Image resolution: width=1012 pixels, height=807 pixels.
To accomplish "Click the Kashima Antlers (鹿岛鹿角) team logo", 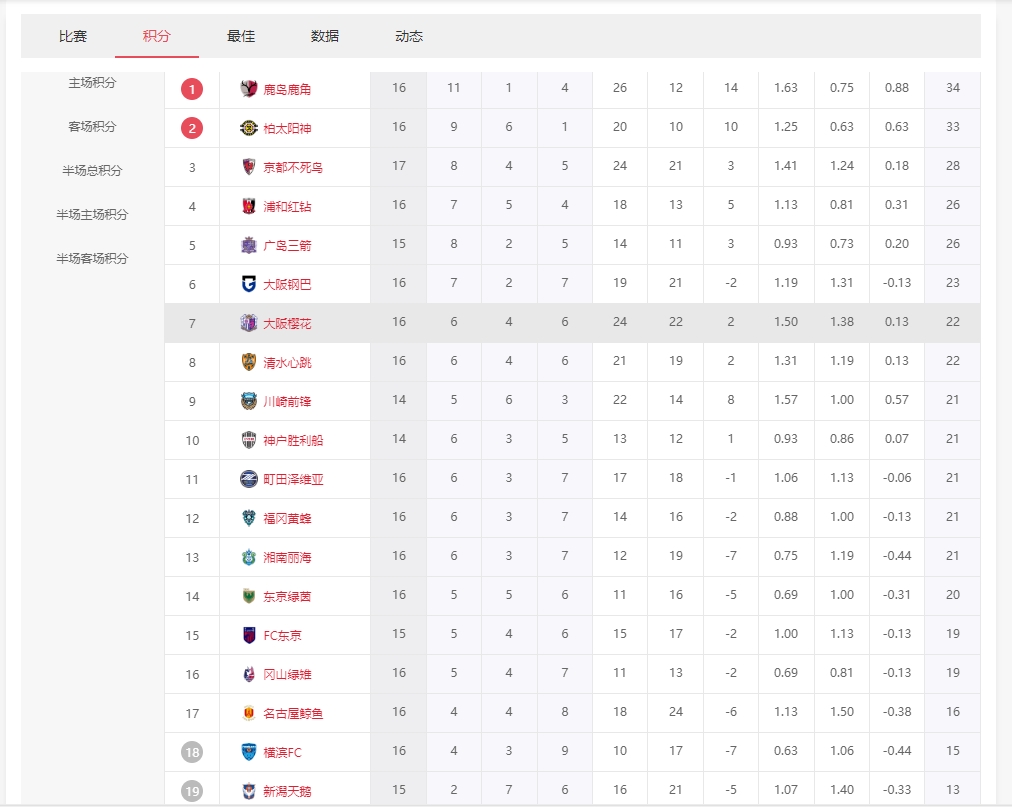I will coord(249,89).
